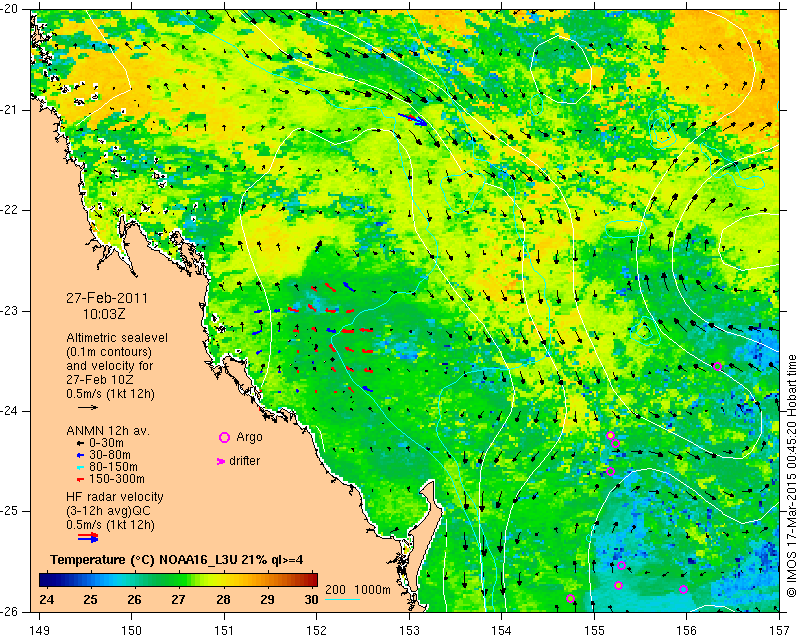Click the 'Temperature (°C) NOAA16_L3U 21% ql>=4' title
The height and width of the screenshot is (640, 800).
click(177, 559)
